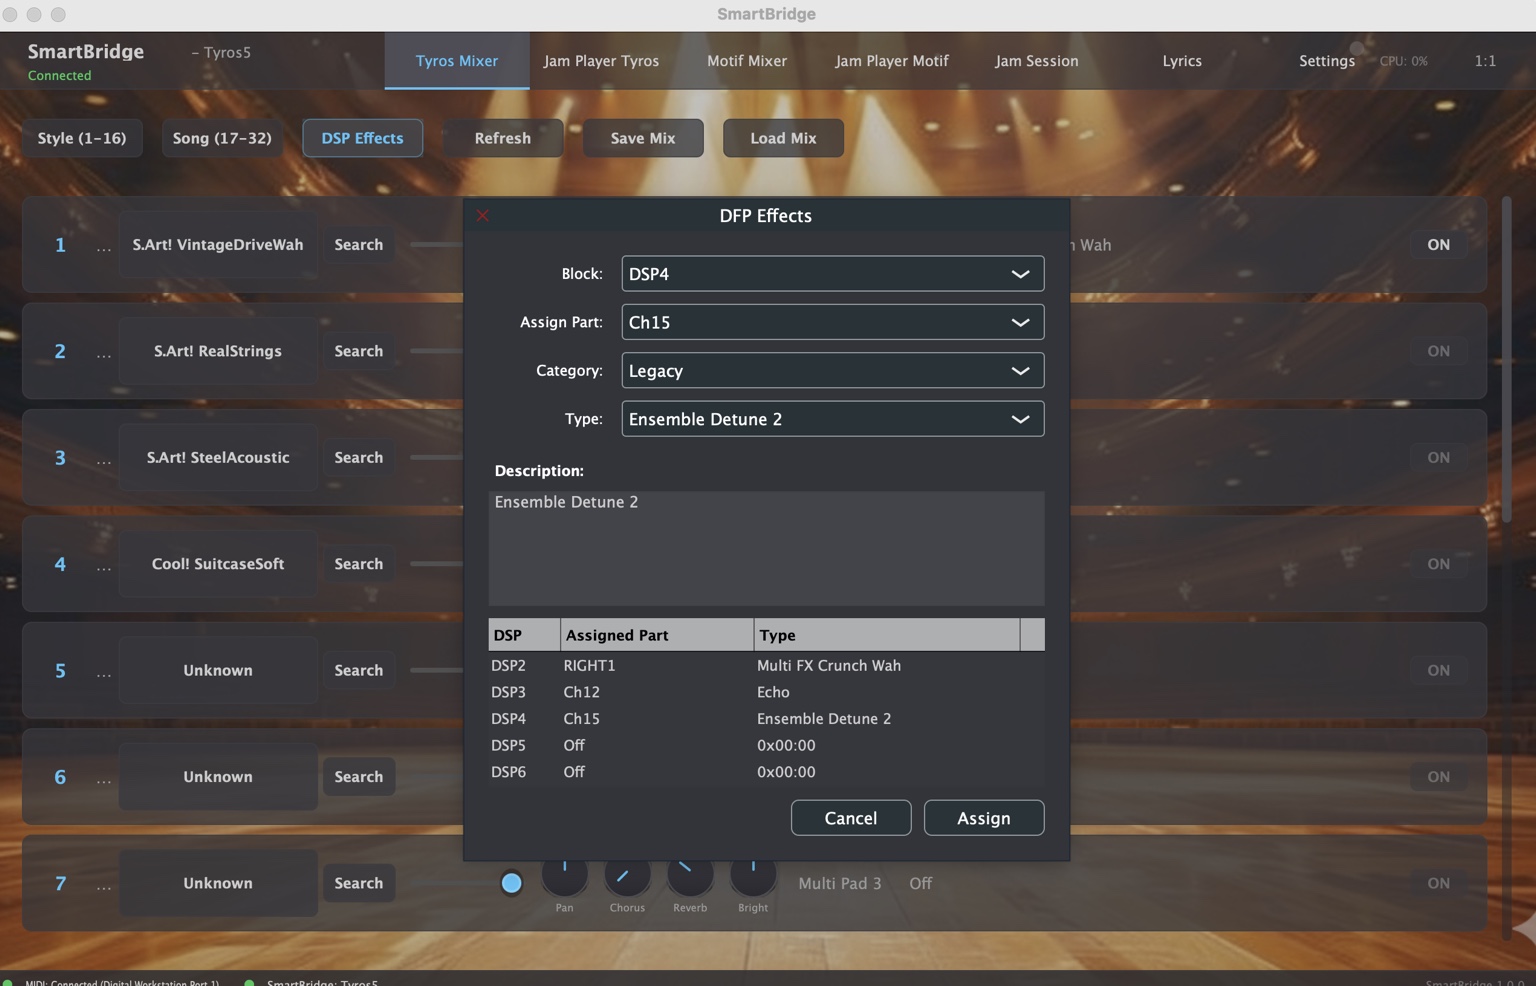Click the Chorus knob
Image resolution: width=1536 pixels, height=986 pixels.
[627, 878]
